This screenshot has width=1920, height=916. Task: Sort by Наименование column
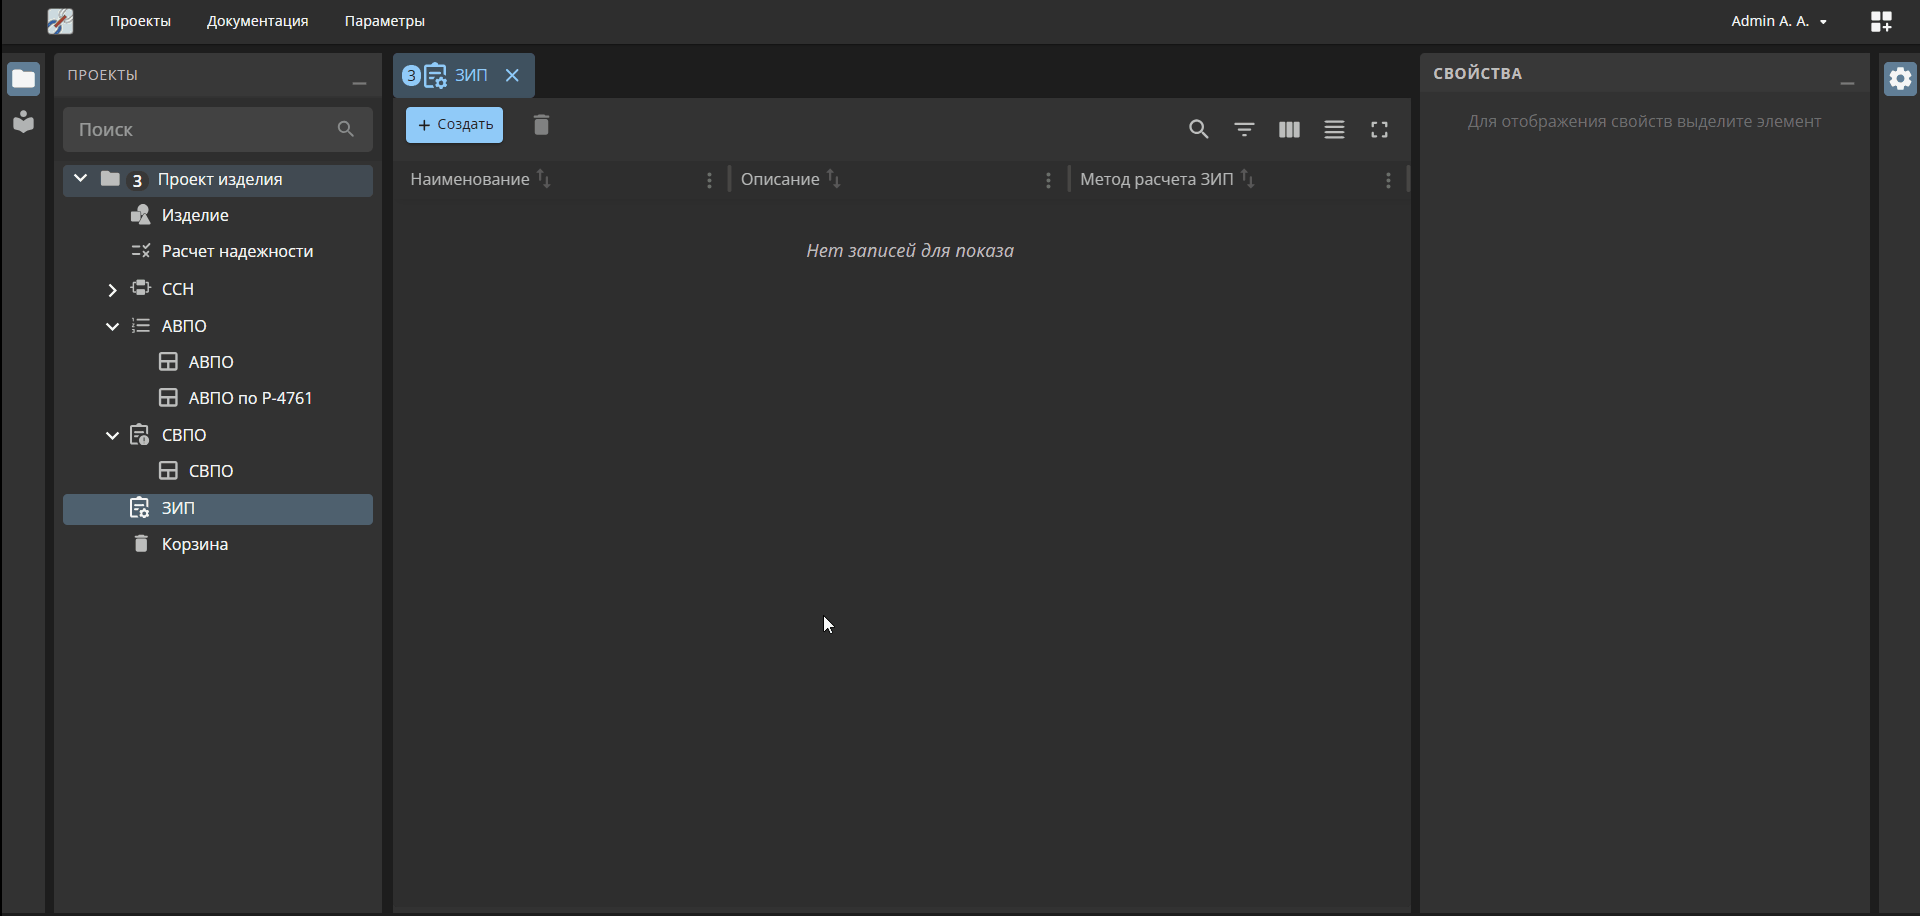coord(544,178)
